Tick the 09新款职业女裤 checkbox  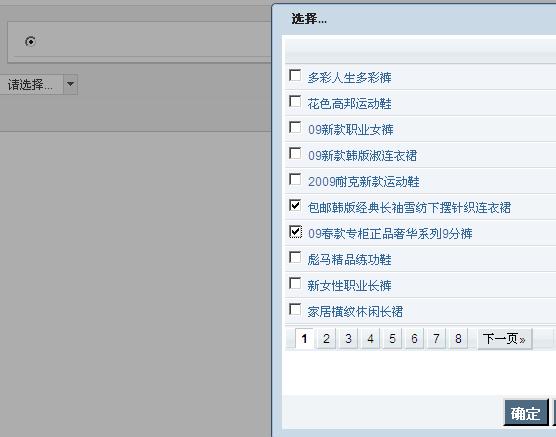click(295, 127)
